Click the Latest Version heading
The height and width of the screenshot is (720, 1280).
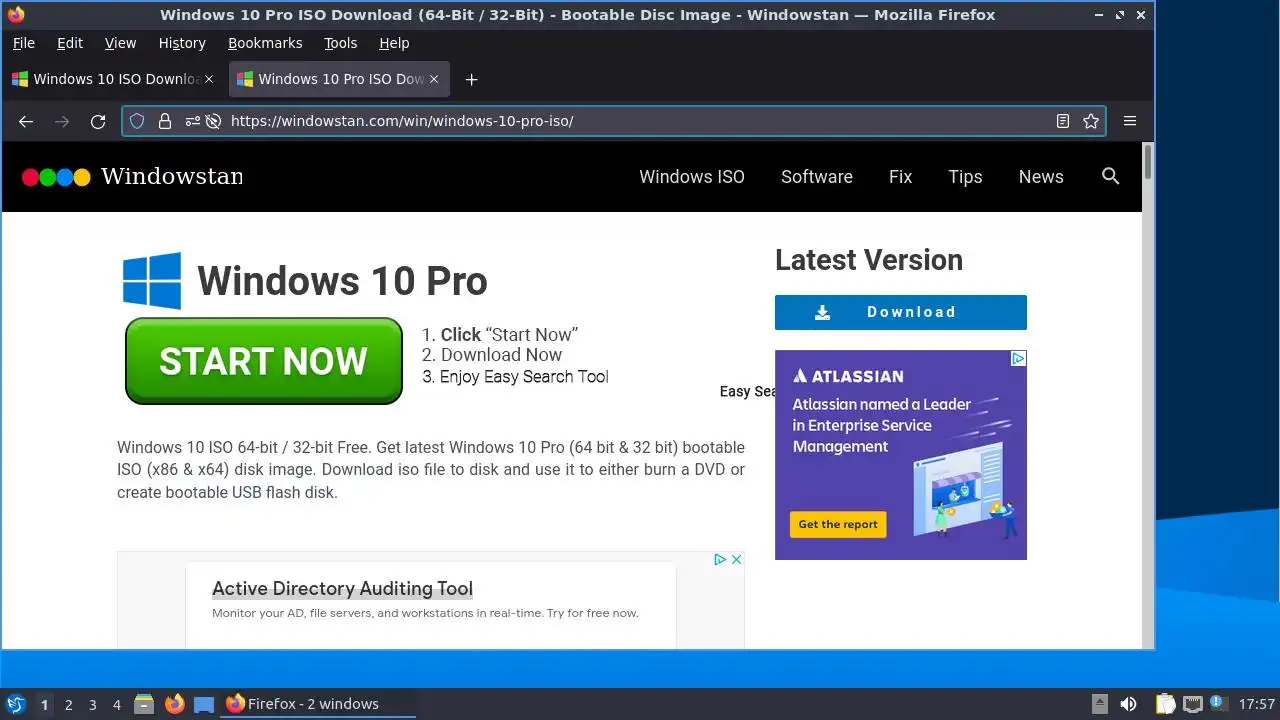click(869, 260)
